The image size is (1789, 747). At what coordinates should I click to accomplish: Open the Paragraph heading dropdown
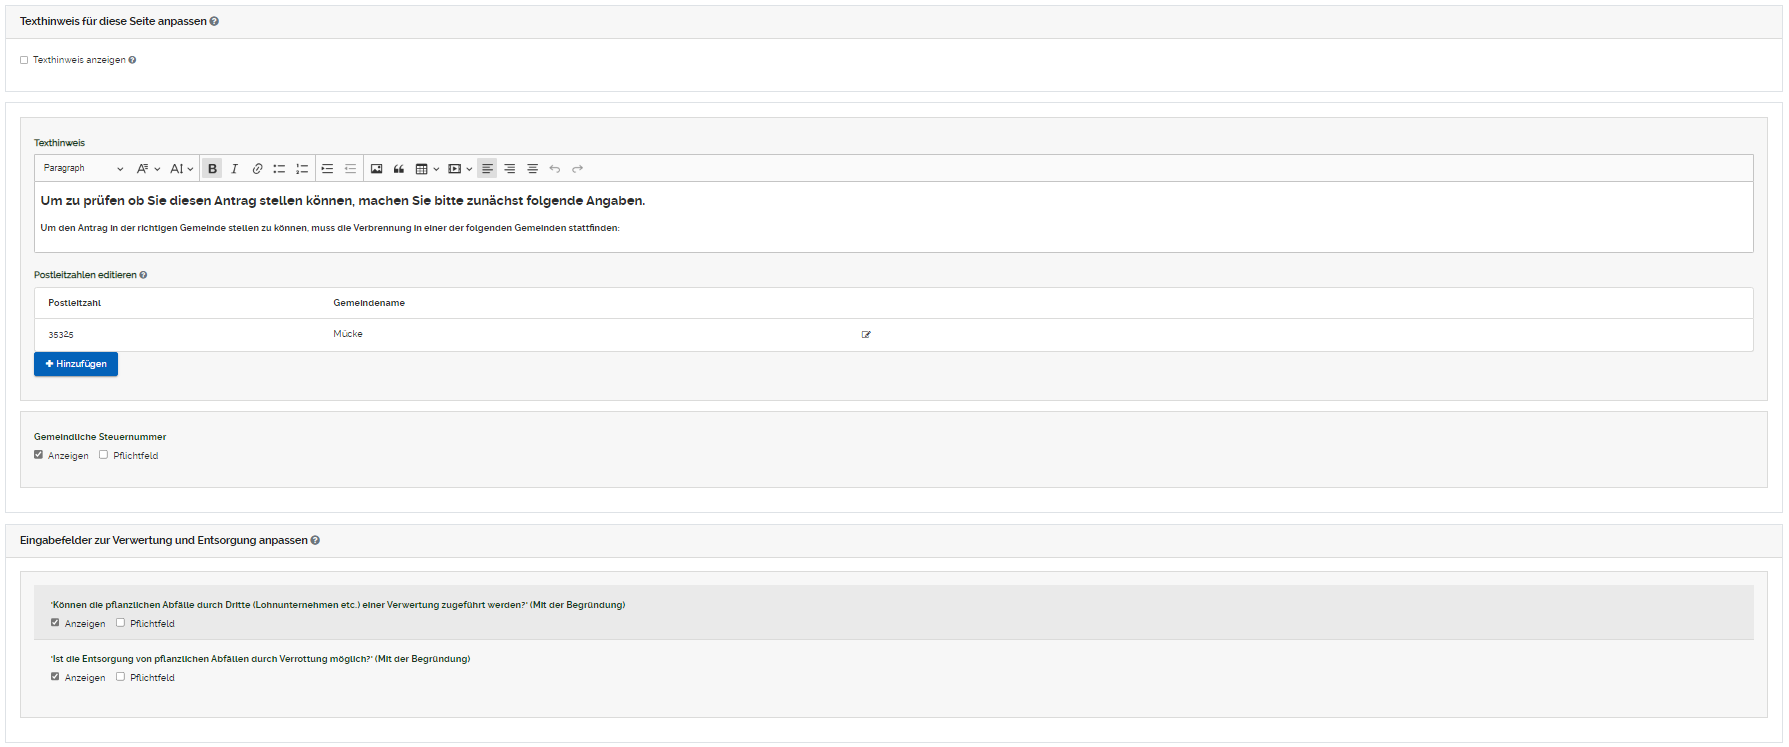pyautogui.click(x=83, y=169)
